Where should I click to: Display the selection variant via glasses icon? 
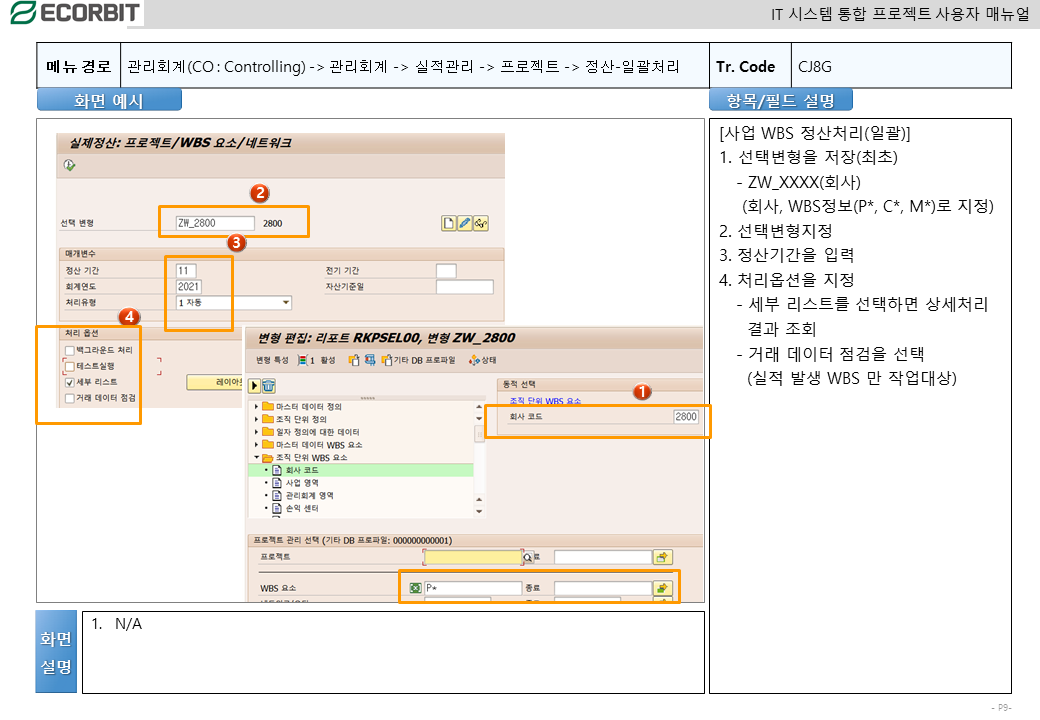(x=481, y=223)
